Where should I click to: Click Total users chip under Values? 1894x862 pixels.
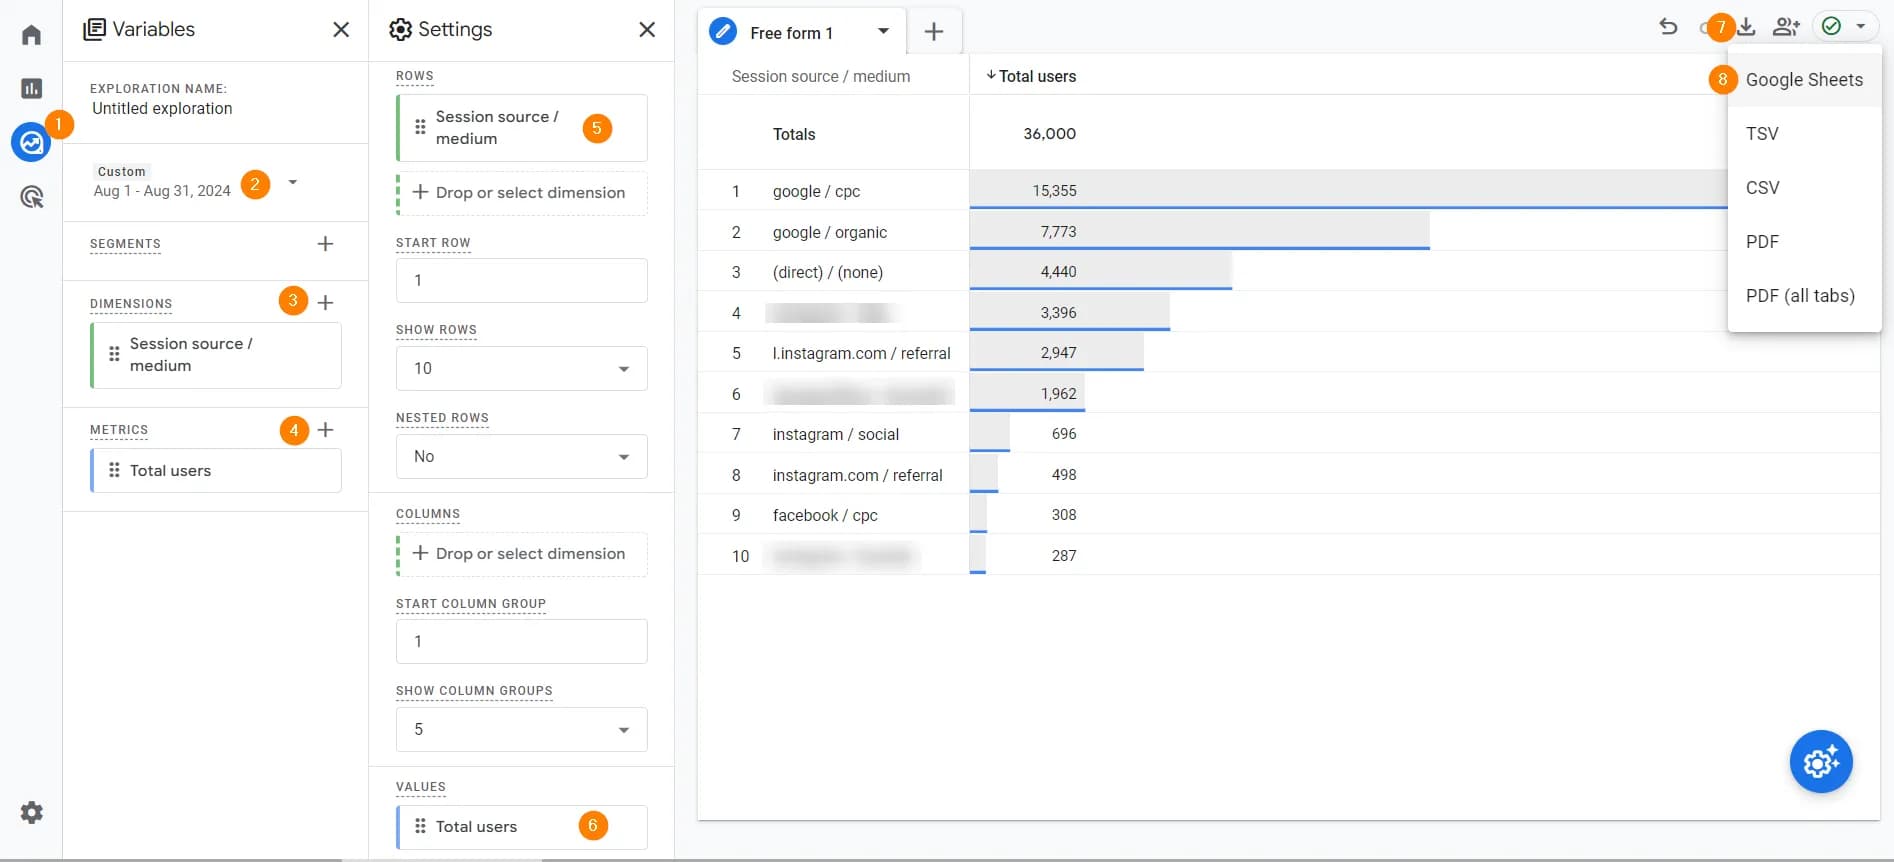pos(522,827)
